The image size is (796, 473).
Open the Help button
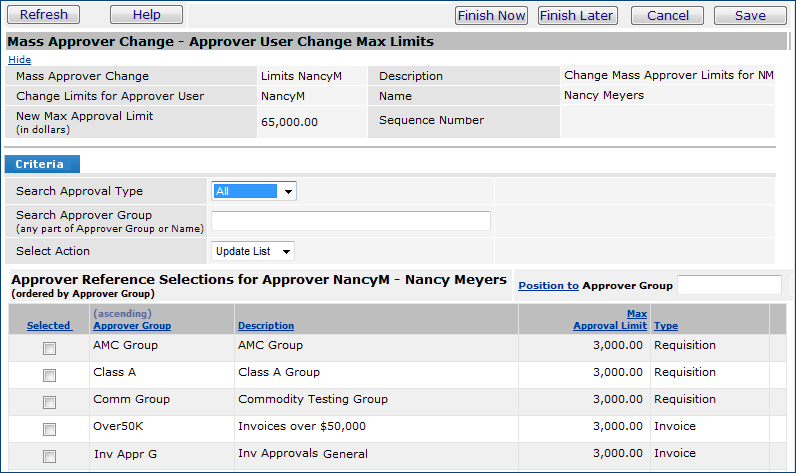pos(146,15)
